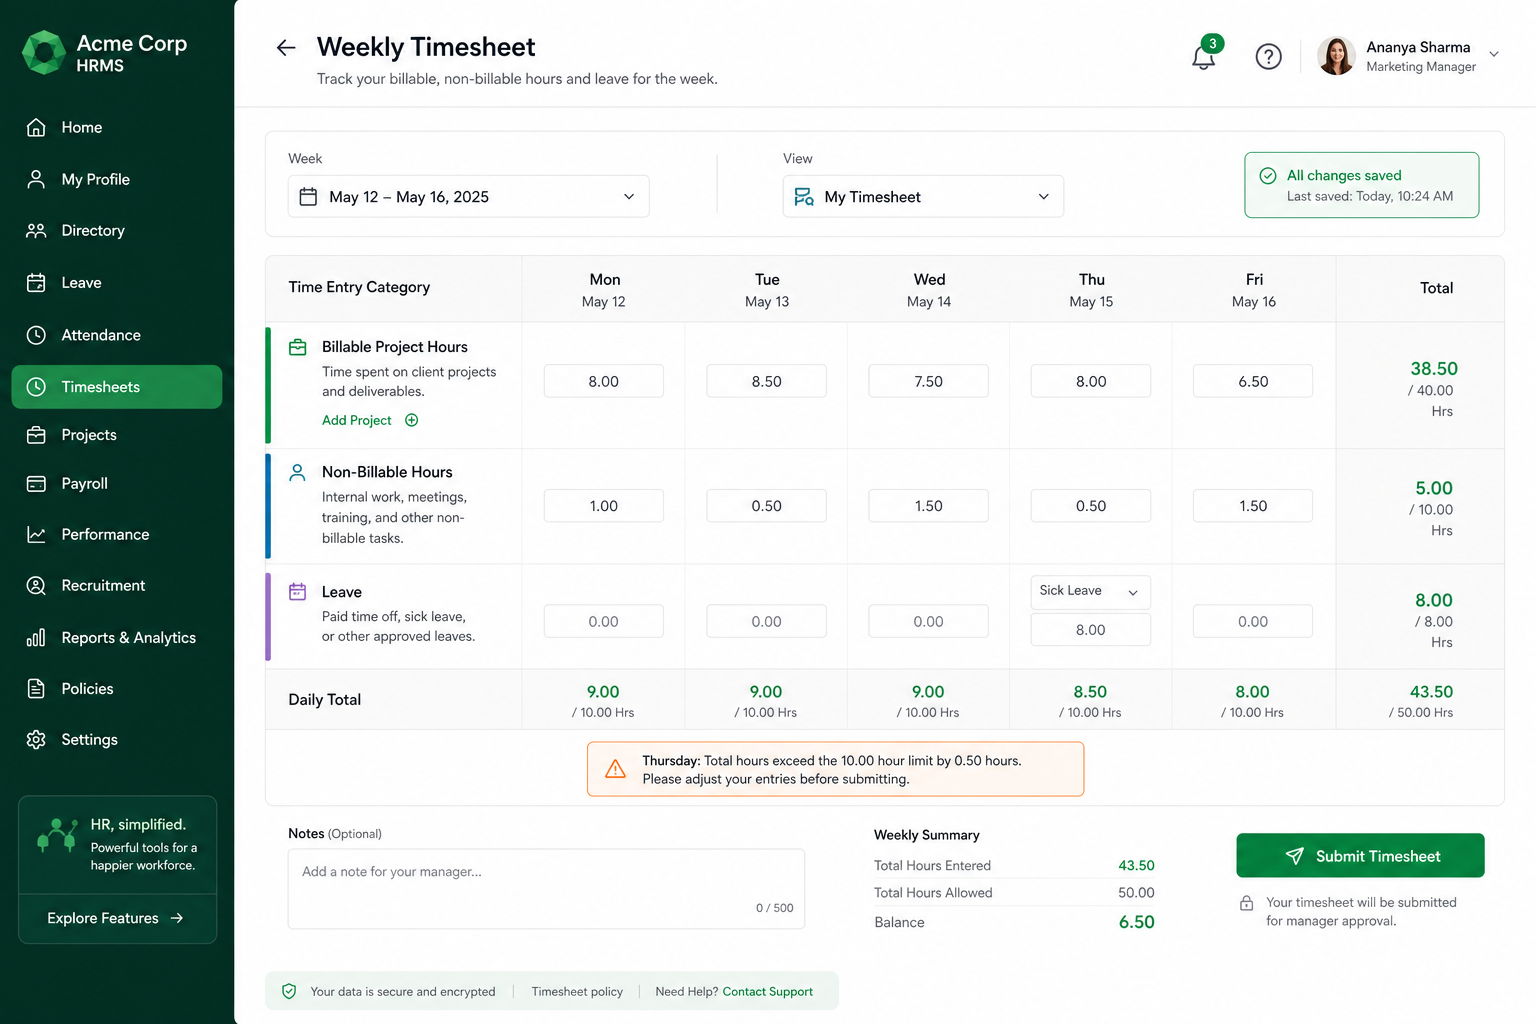Open the notifications bell icon
Screen dimensions: 1536x1024
point(1204,57)
